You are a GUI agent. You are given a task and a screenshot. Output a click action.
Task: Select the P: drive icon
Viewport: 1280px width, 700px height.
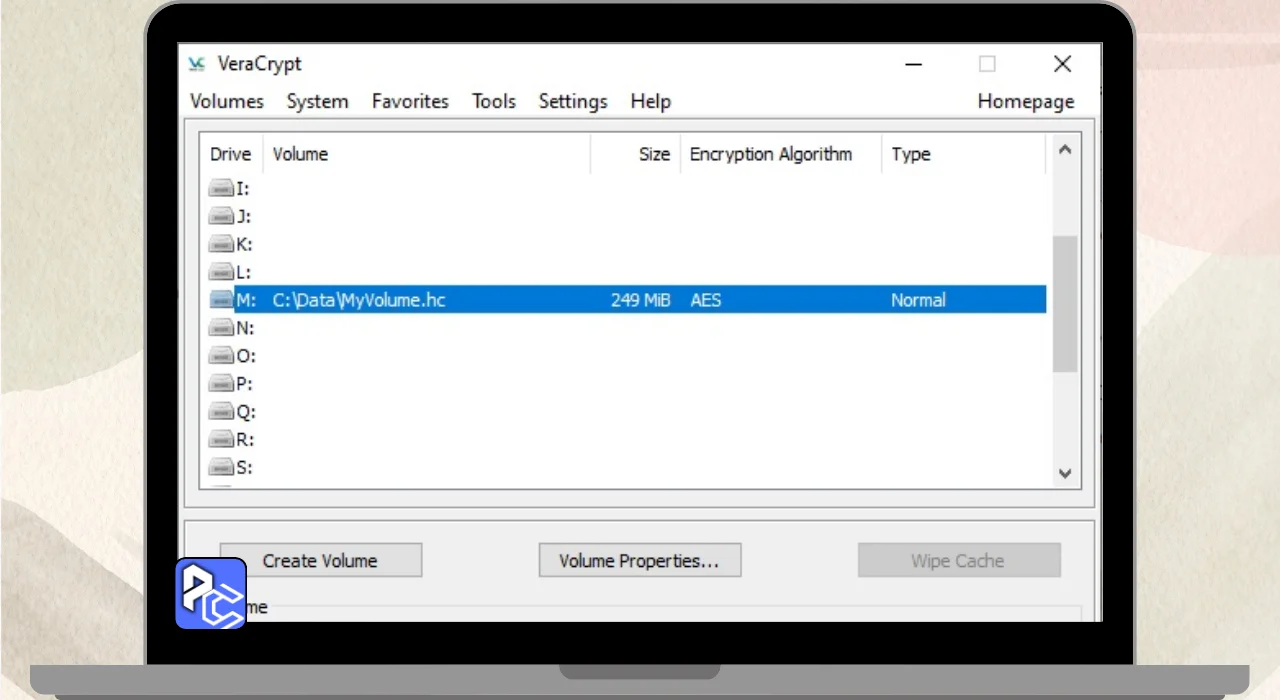[220, 384]
